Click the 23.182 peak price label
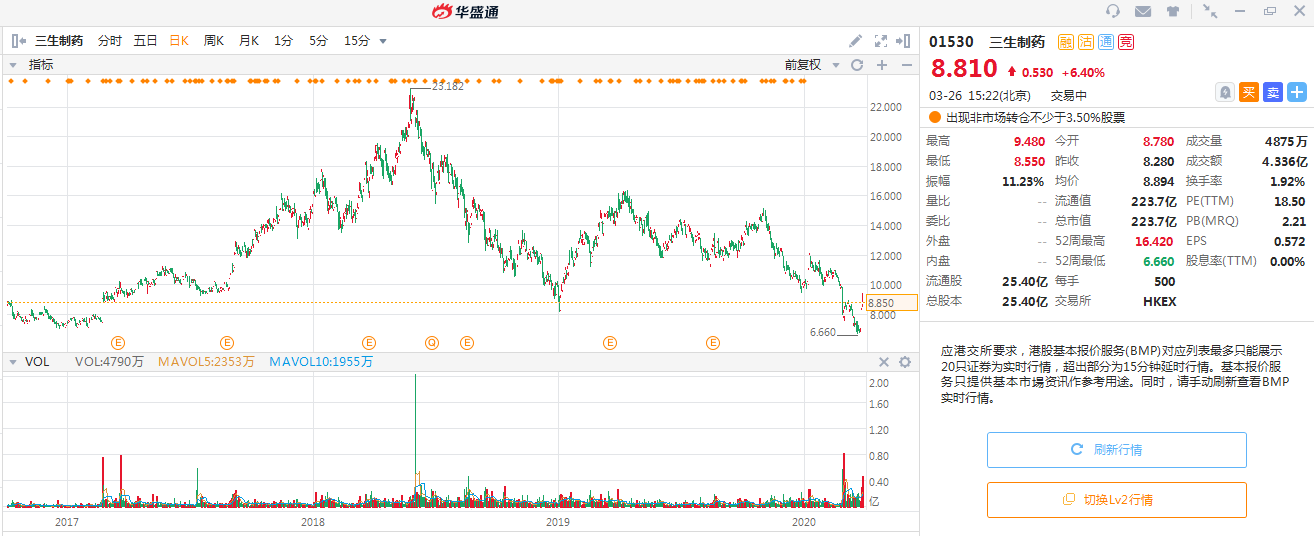The width and height of the screenshot is (1314, 536). (448, 87)
